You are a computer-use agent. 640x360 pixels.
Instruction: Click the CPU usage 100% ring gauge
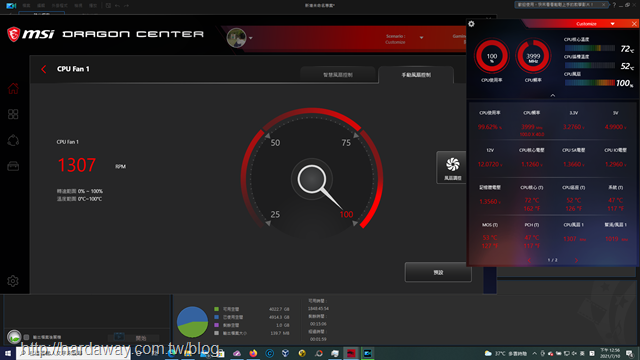491,57
